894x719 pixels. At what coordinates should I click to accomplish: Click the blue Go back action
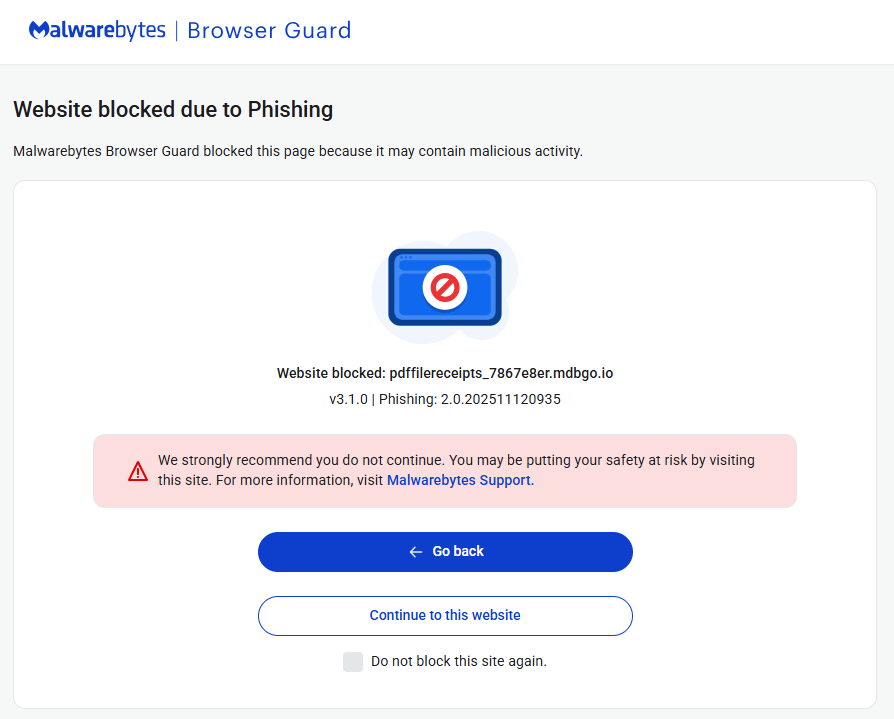click(x=445, y=551)
